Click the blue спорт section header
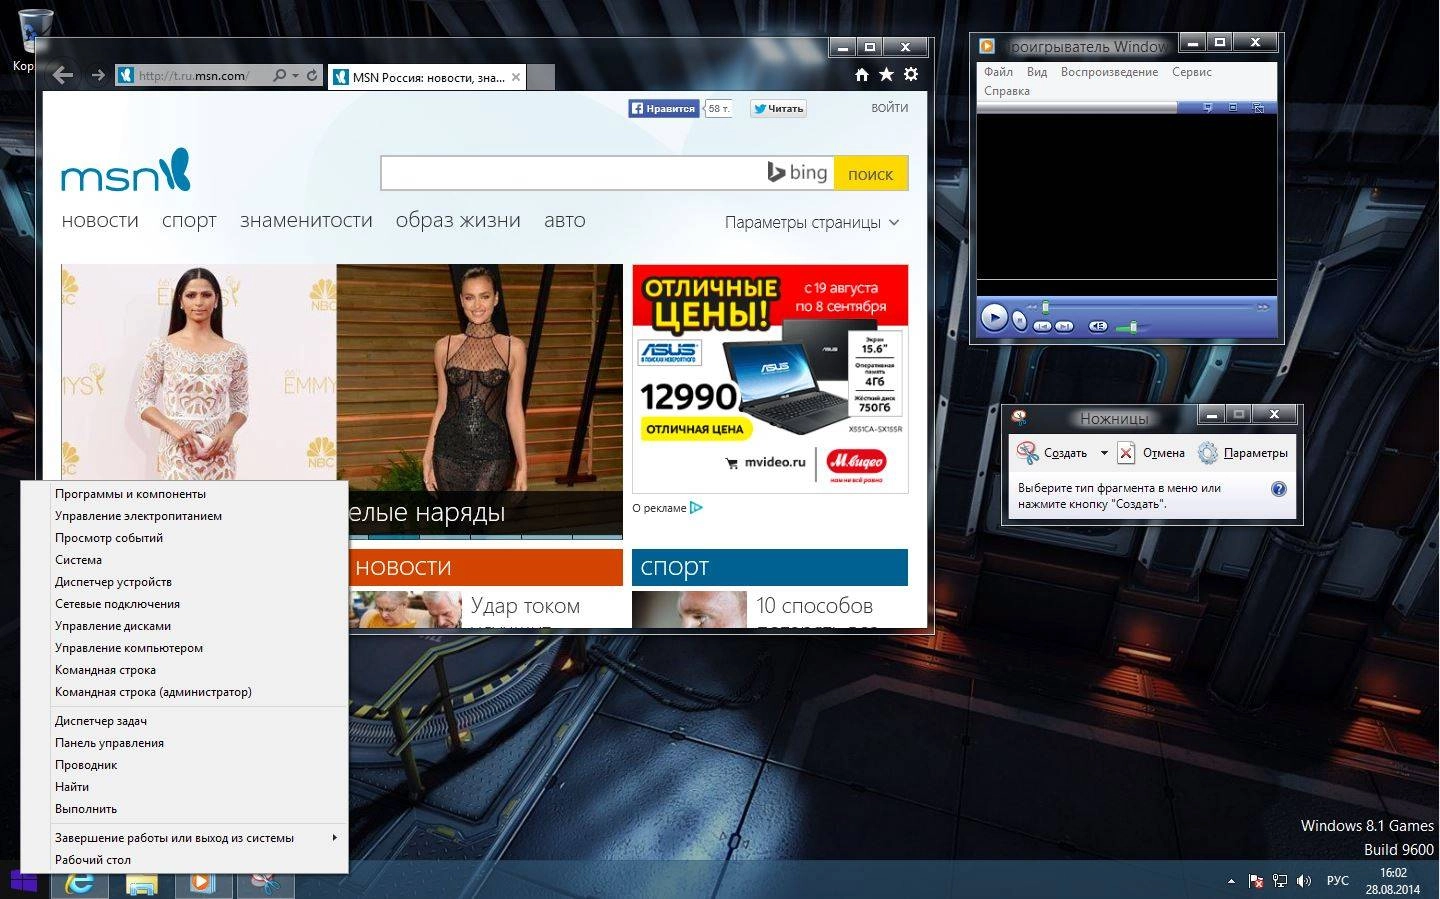This screenshot has height=899, width=1440. coord(770,567)
